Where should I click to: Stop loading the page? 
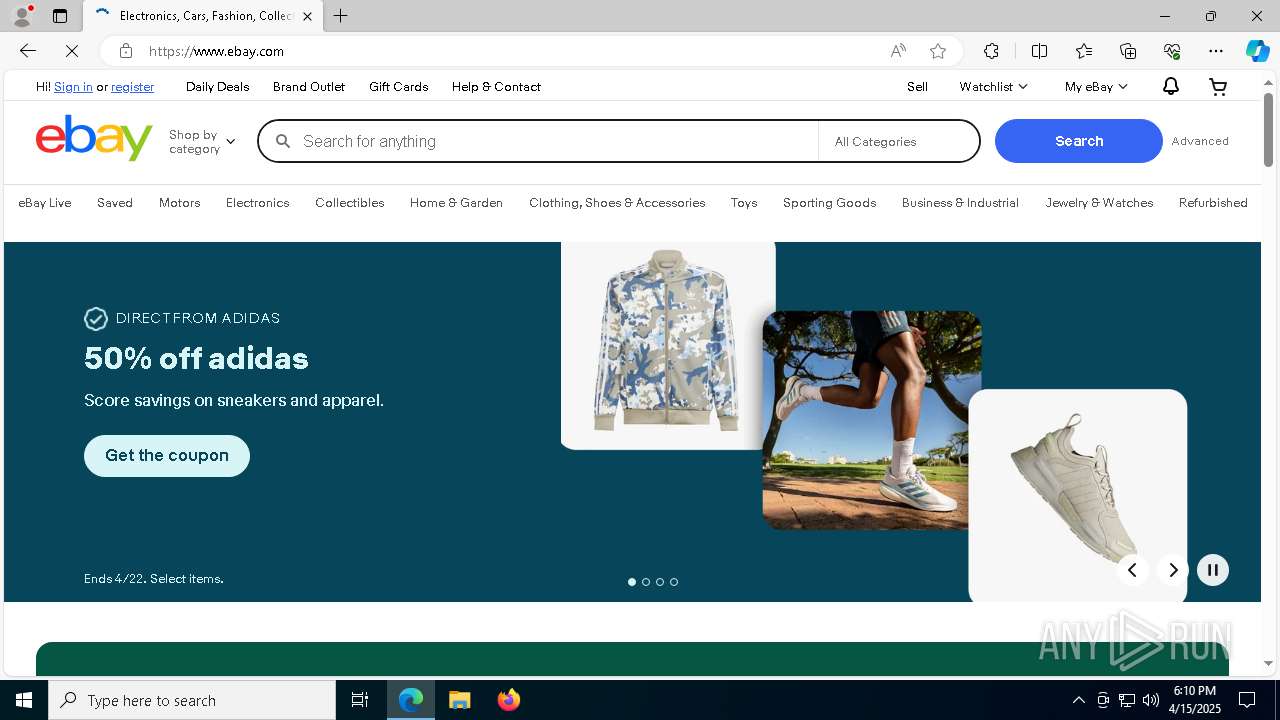click(x=72, y=51)
